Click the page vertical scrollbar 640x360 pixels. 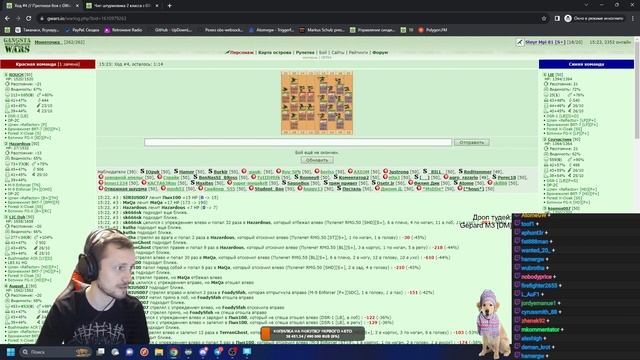pos(637,90)
